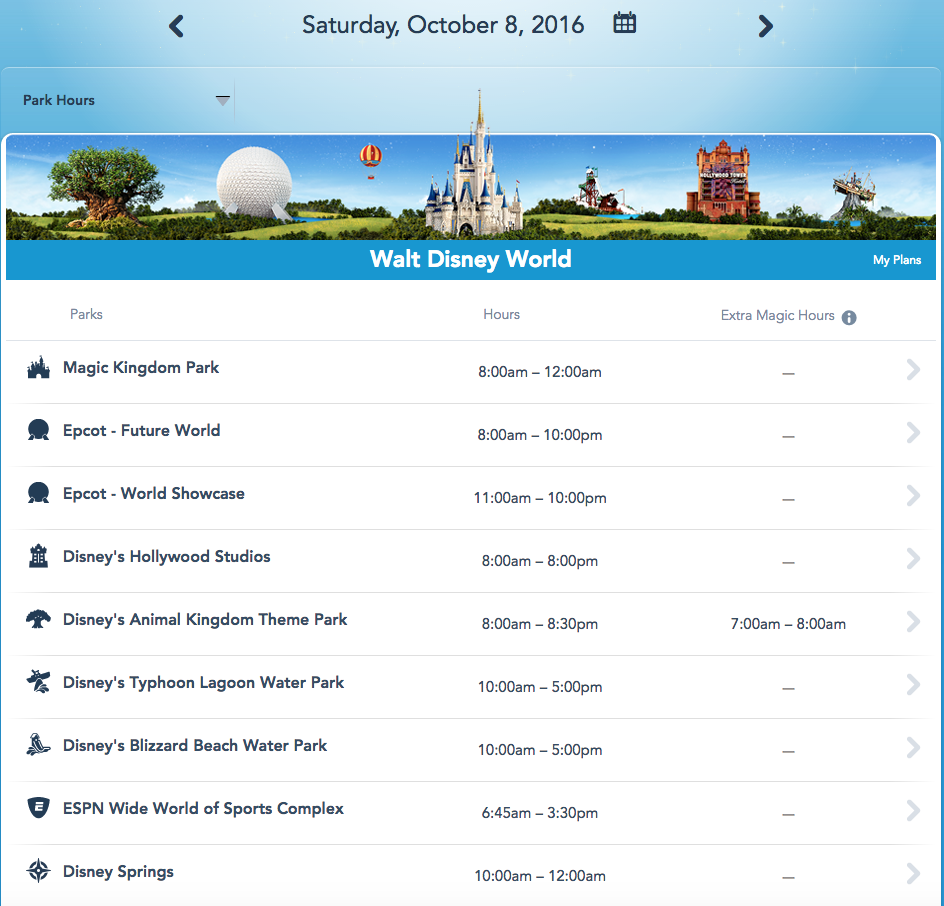Click the Hollywood Studios tower icon

38,557
